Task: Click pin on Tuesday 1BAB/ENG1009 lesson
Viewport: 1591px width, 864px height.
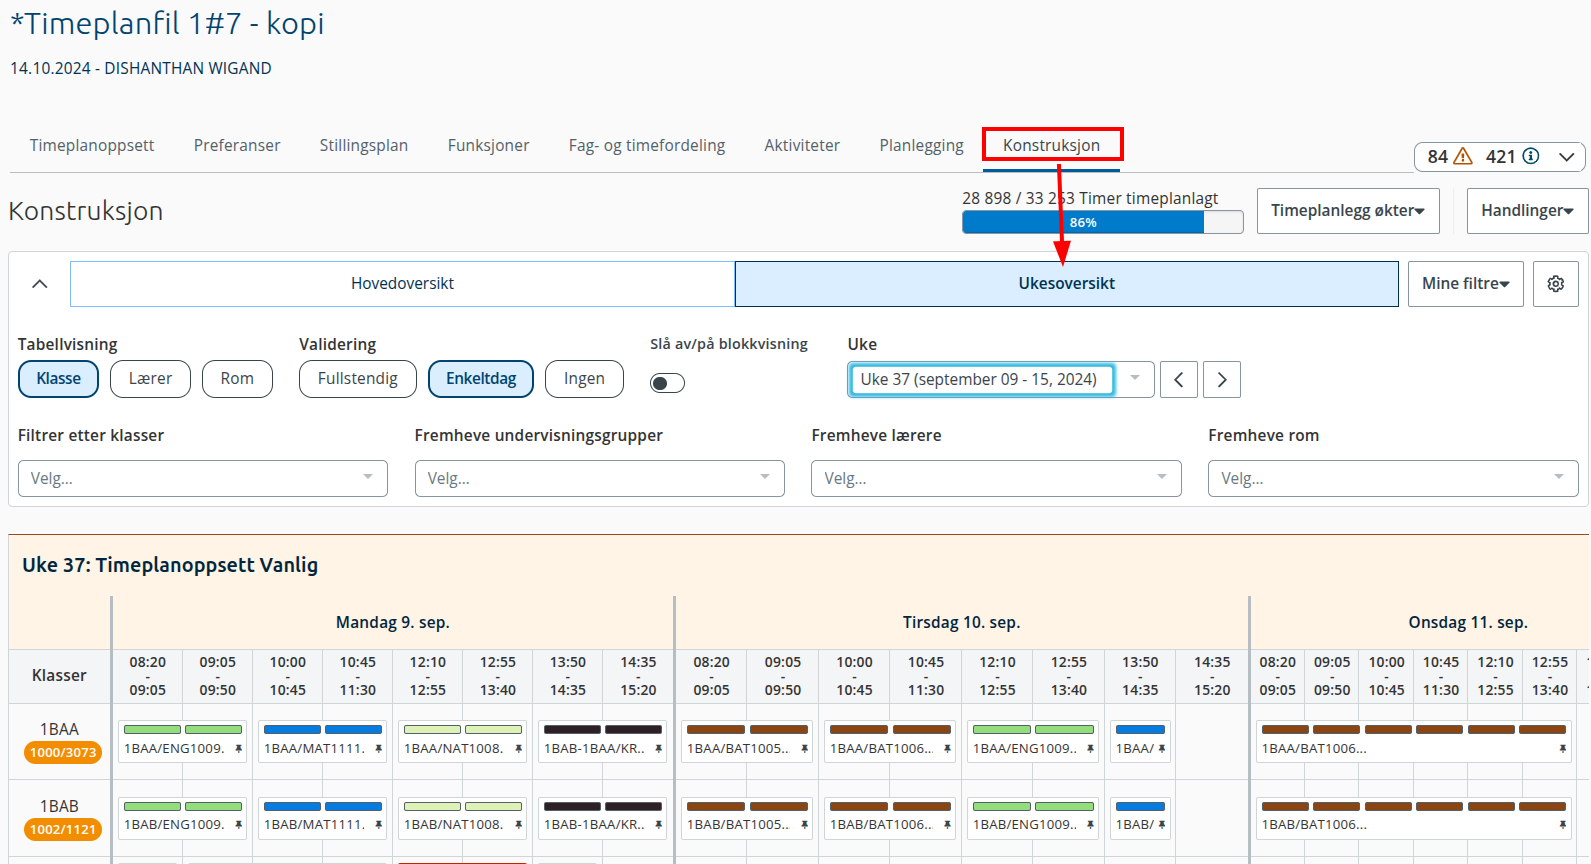Action: [x=1090, y=825]
